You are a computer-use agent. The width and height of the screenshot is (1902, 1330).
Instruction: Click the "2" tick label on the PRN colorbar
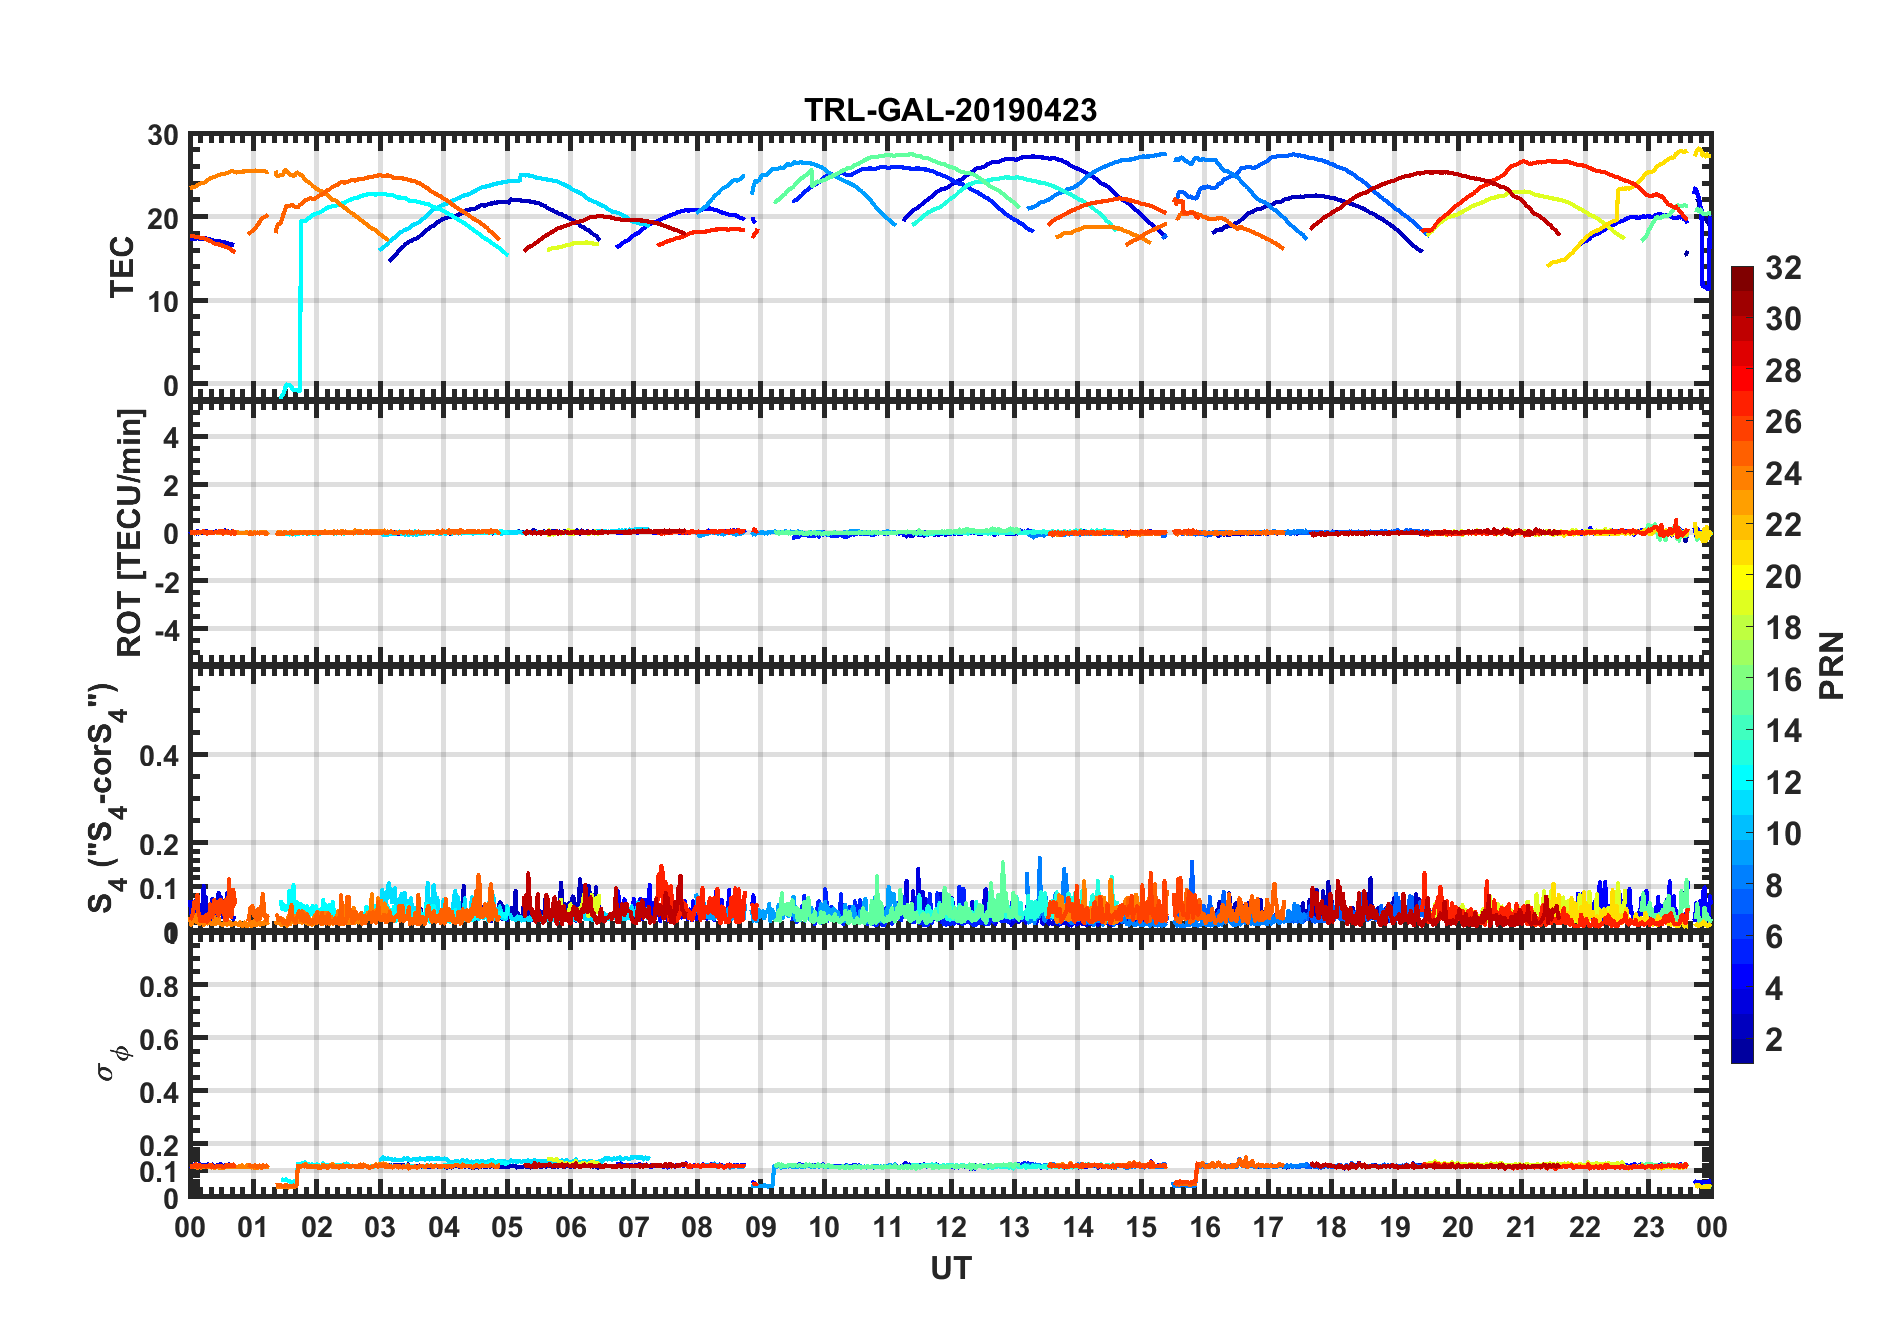pos(1775,1040)
